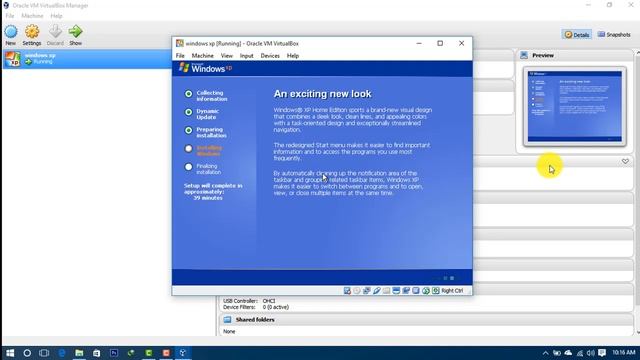Open File menu in VirtualBox Manager

[x=10, y=16]
